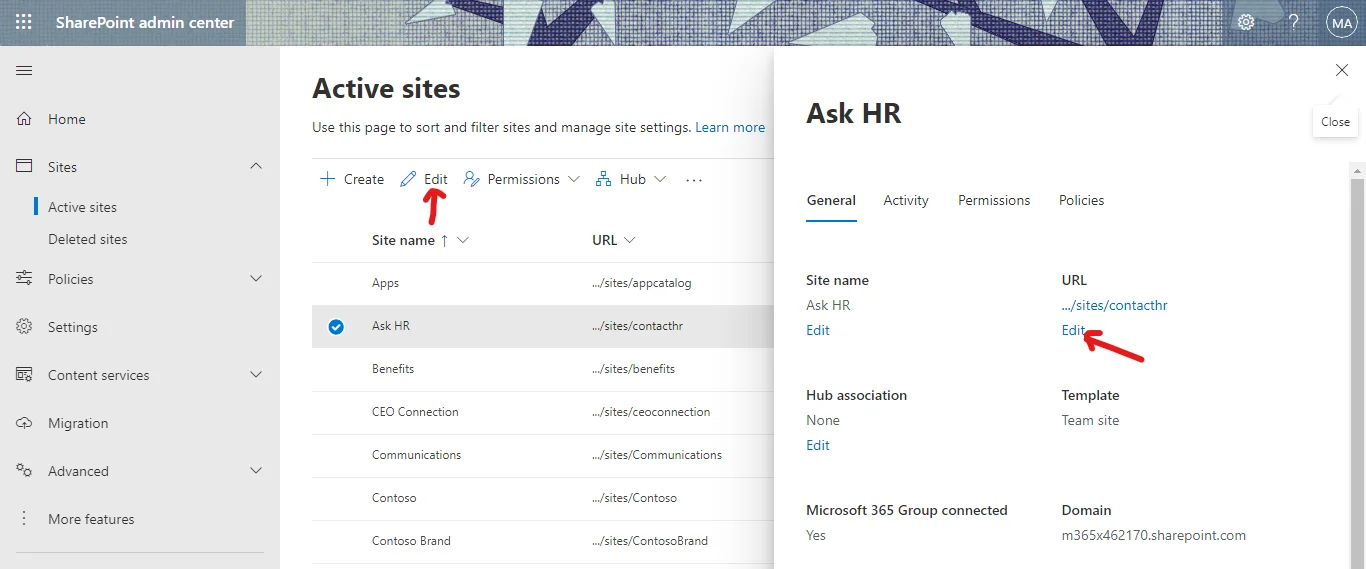Viewport: 1366px width, 569px height.
Task: Switch to the Policies tab in panel
Action: click(1082, 200)
